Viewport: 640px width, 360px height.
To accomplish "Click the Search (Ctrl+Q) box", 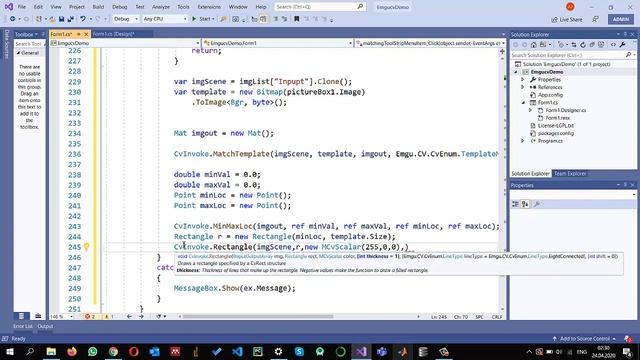I will [320, 7].
